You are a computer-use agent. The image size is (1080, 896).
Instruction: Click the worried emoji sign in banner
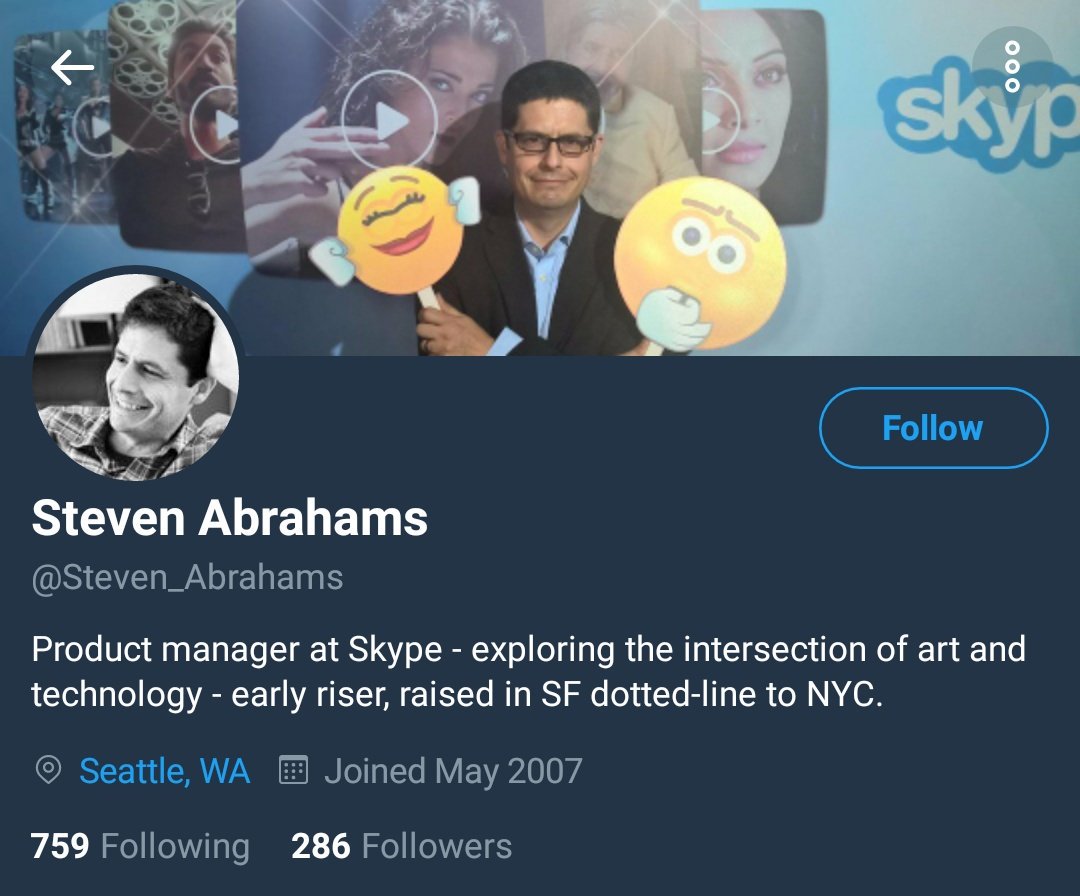coord(698,264)
